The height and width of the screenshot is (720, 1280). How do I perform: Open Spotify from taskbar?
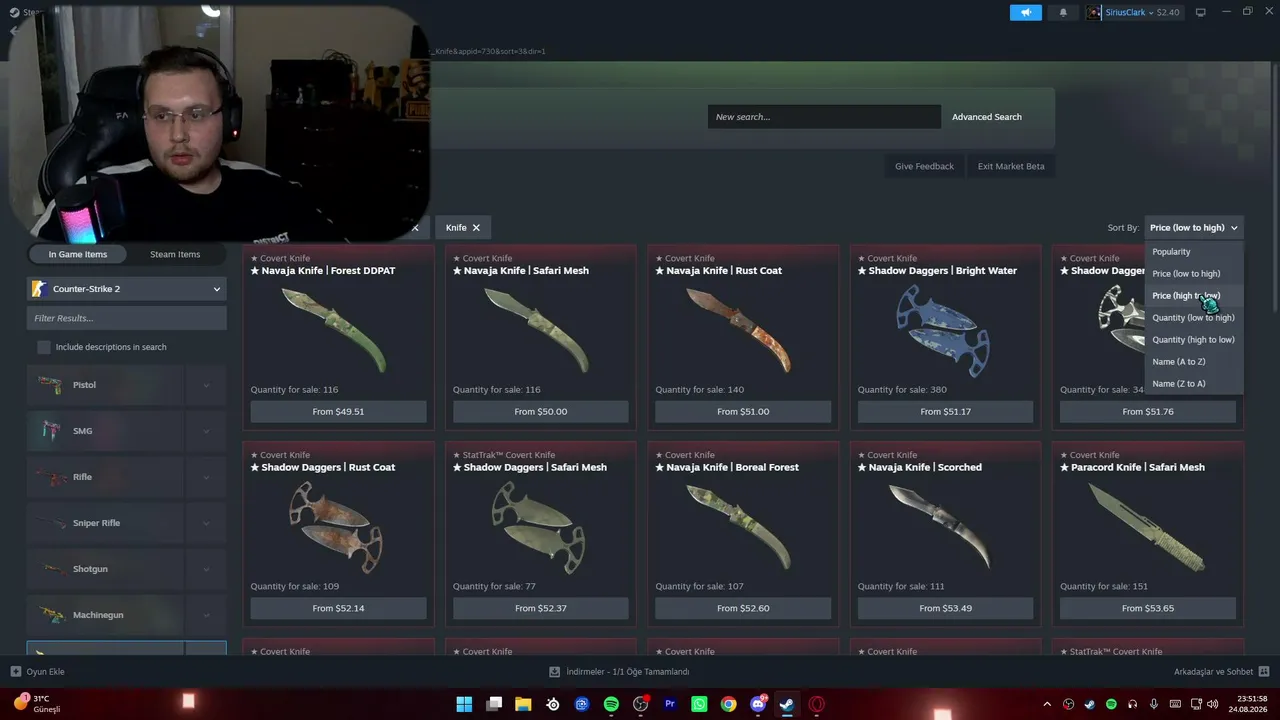(611, 704)
